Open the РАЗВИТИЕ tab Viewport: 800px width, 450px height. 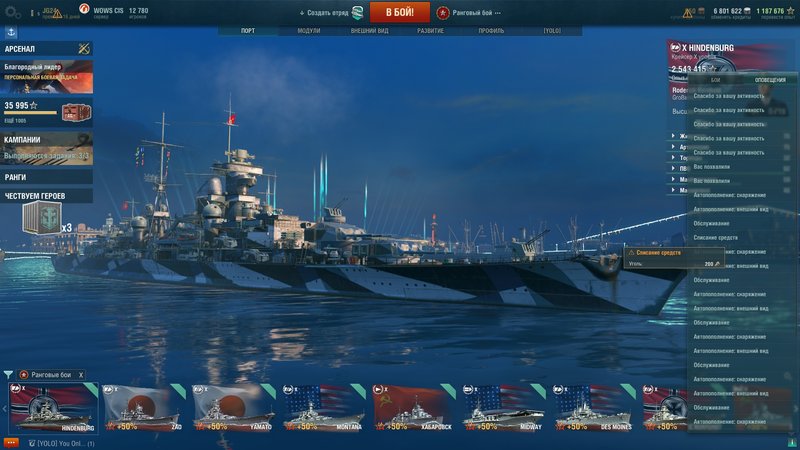[x=430, y=31]
